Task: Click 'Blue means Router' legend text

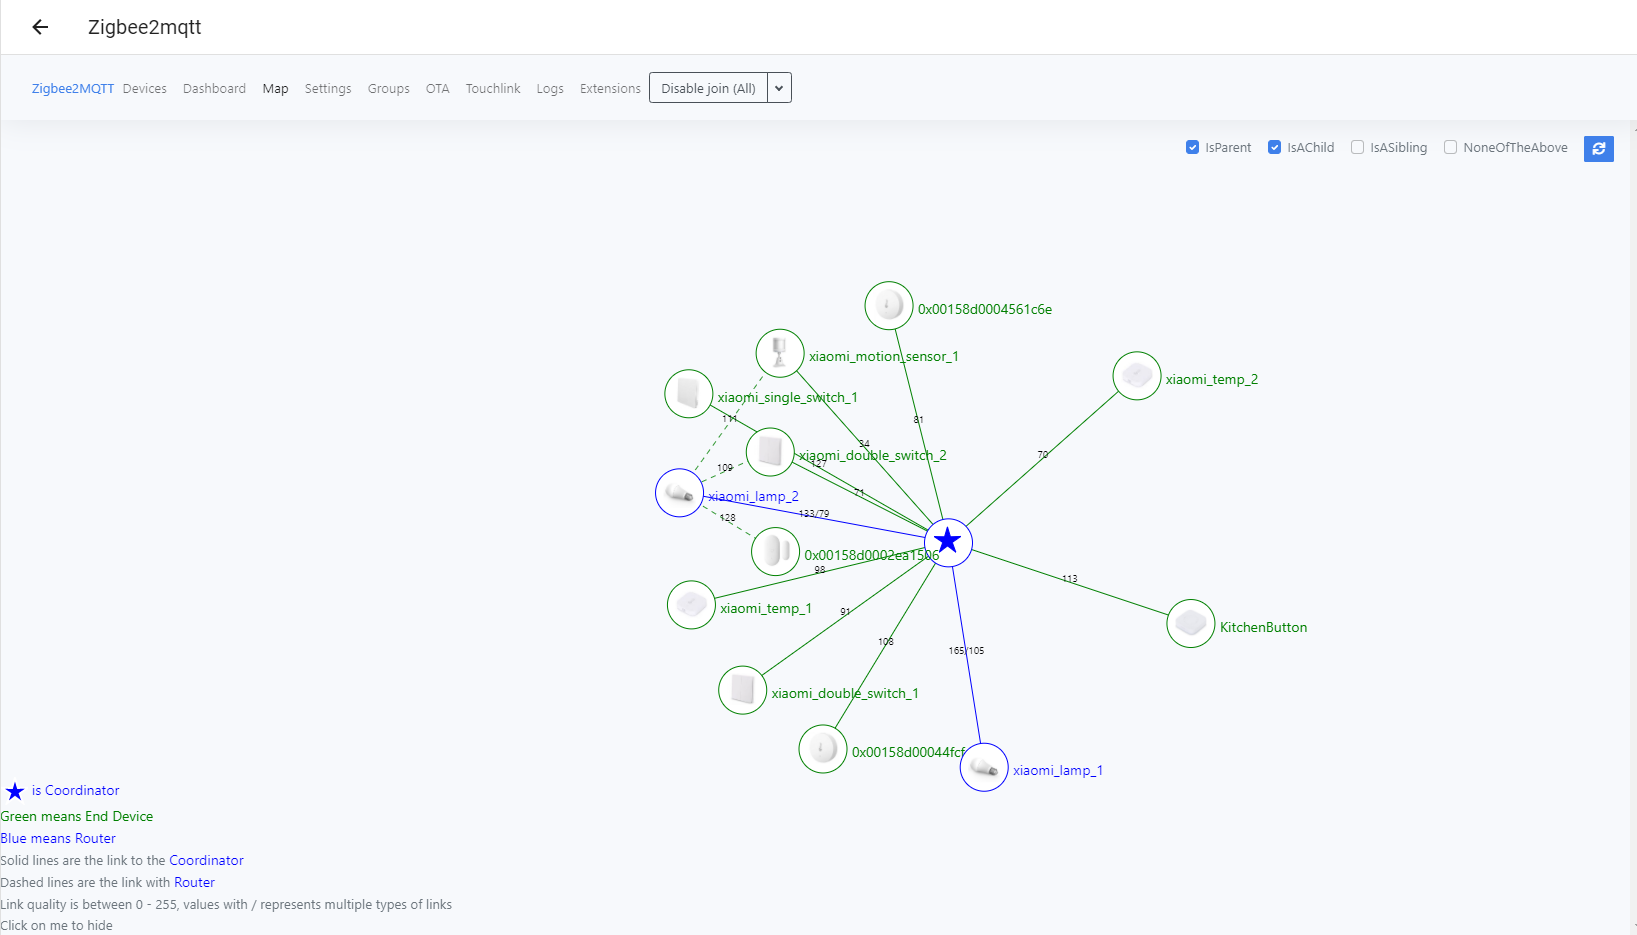Action: click(x=58, y=838)
